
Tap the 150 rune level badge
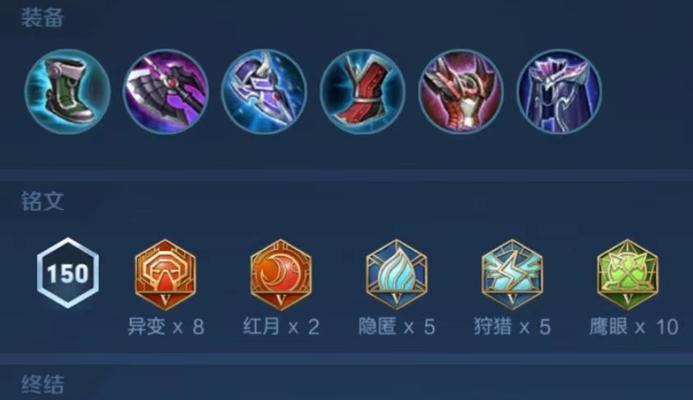[x=68, y=273]
